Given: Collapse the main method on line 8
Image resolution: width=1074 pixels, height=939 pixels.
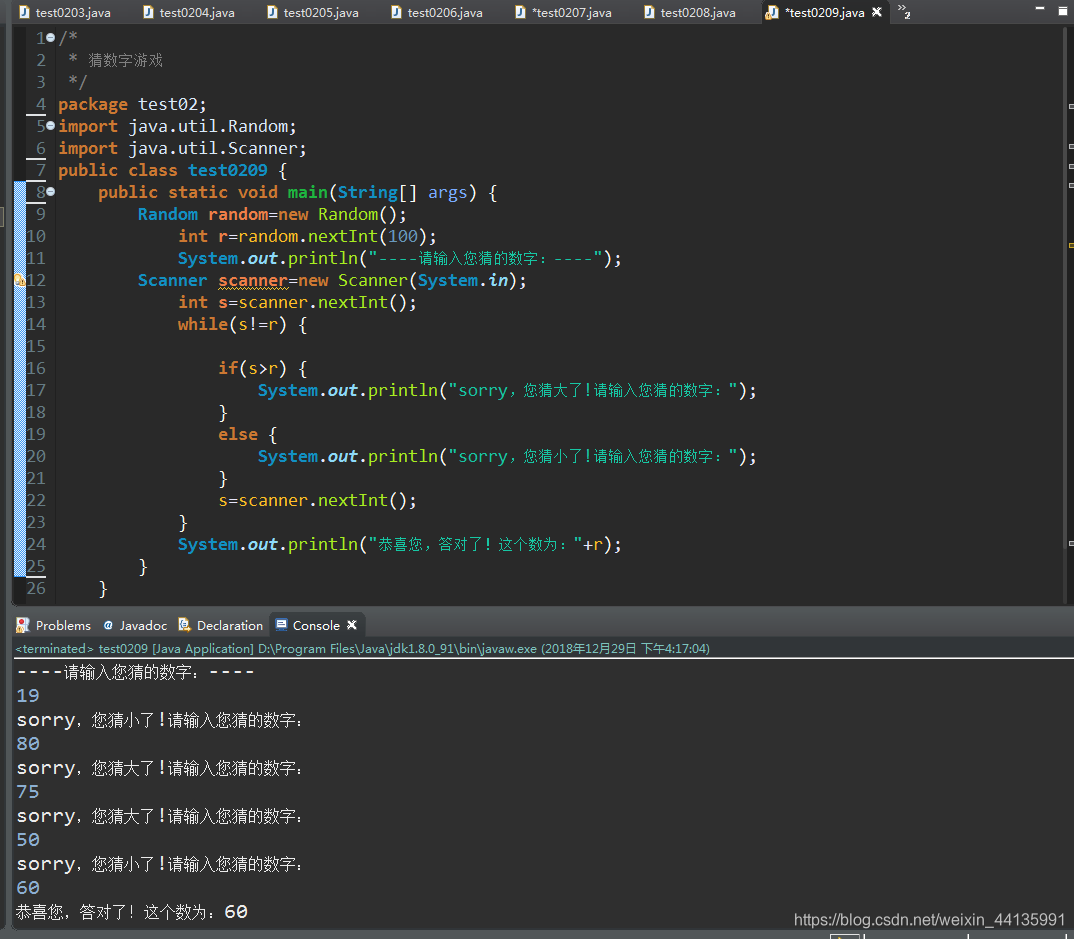Looking at the screenshot, I should tap(51, 192).
